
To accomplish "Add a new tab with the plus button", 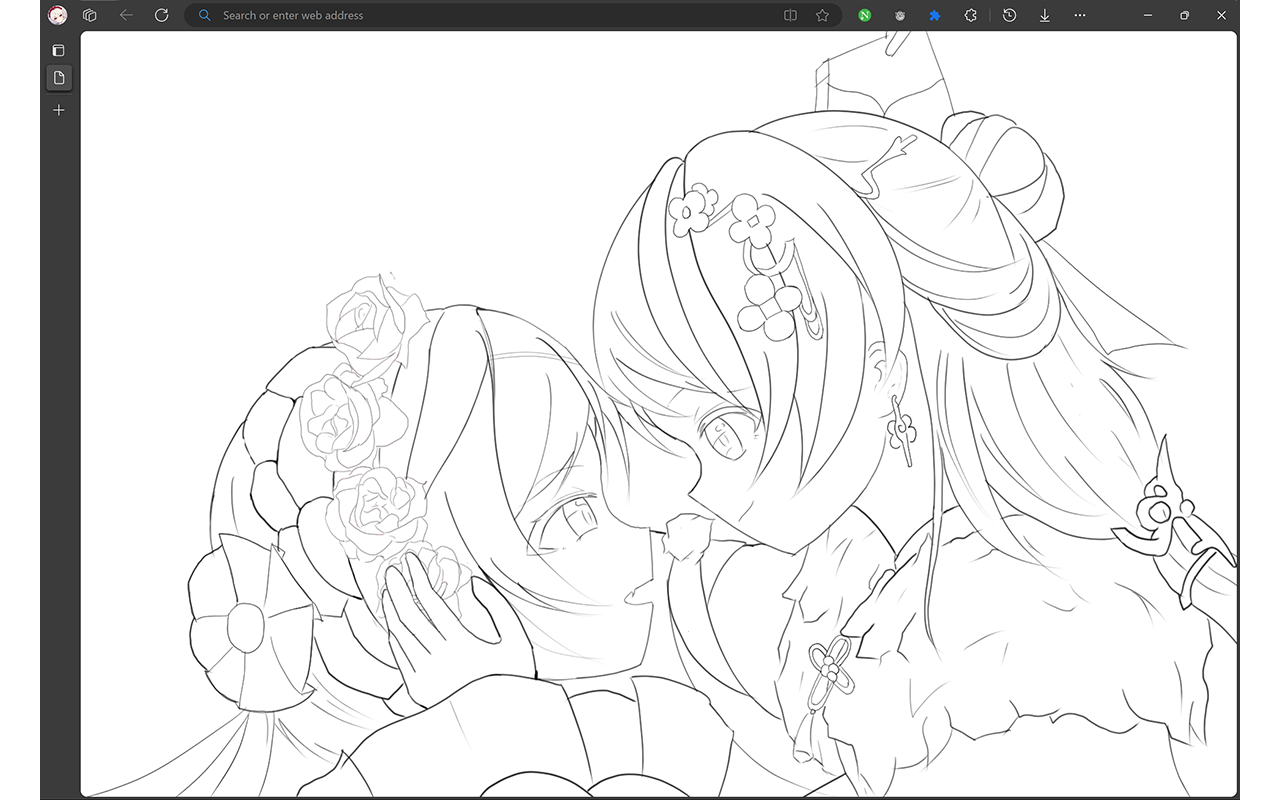I will pyautogui.click(x=59, y=110).
